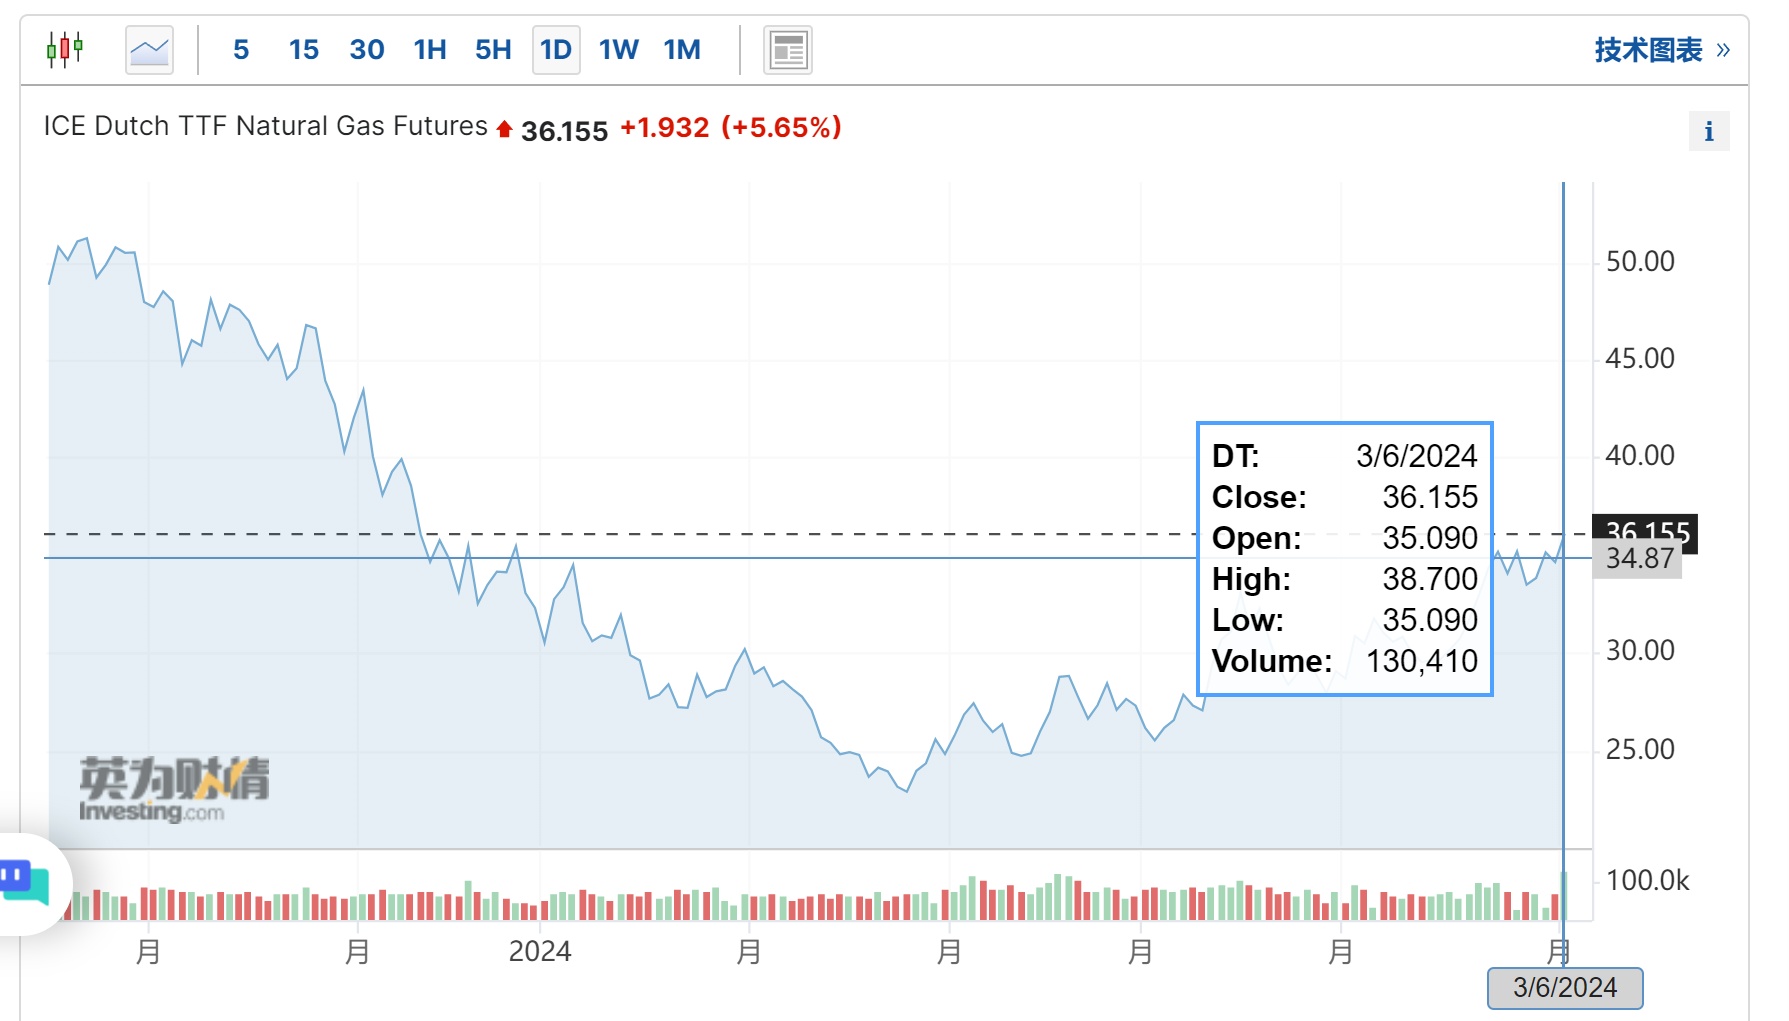Click the 2024 label on time axis
Screen dimensions: 1789x1021
point(540,951)
